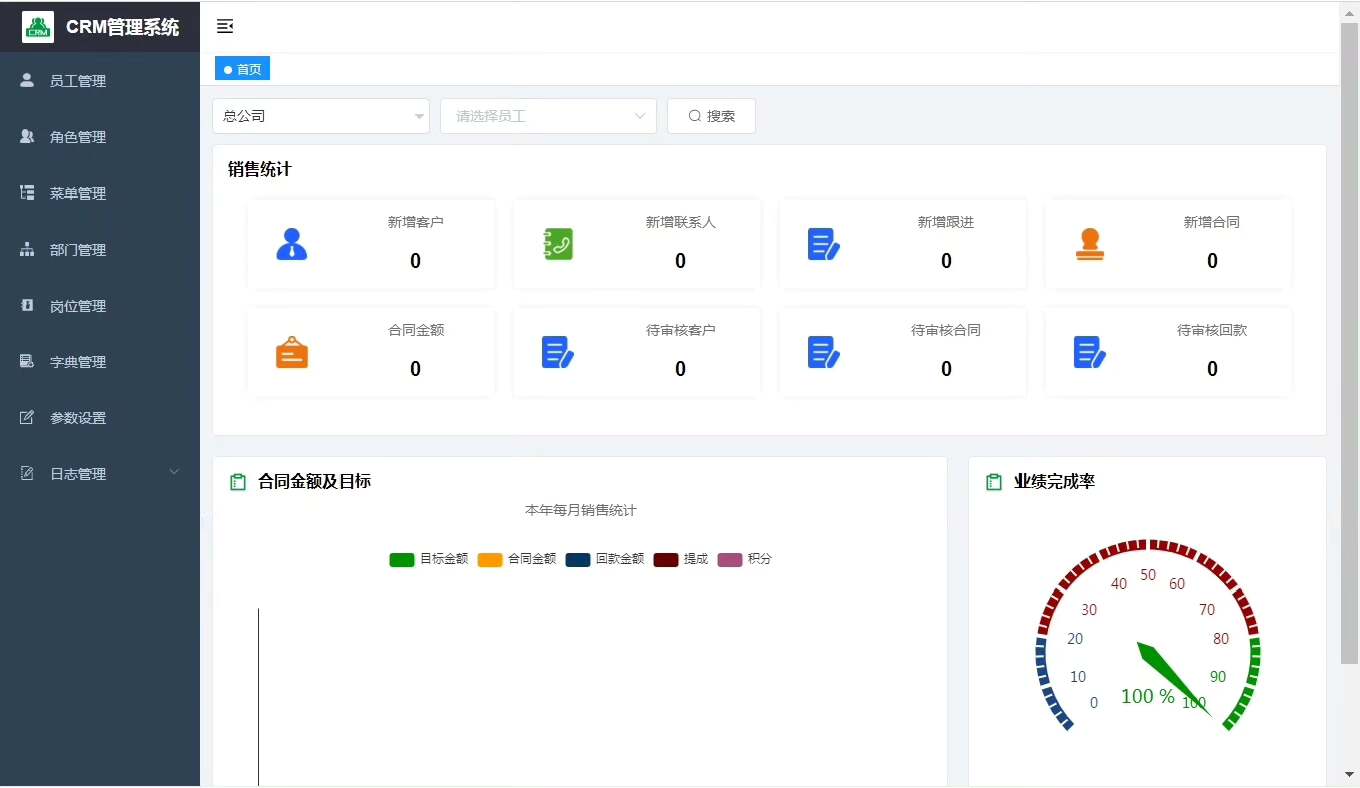The width and height of the screenshot is (1360, 788).
Task: Click the CRM logo icon
Action: pos(38,27)
